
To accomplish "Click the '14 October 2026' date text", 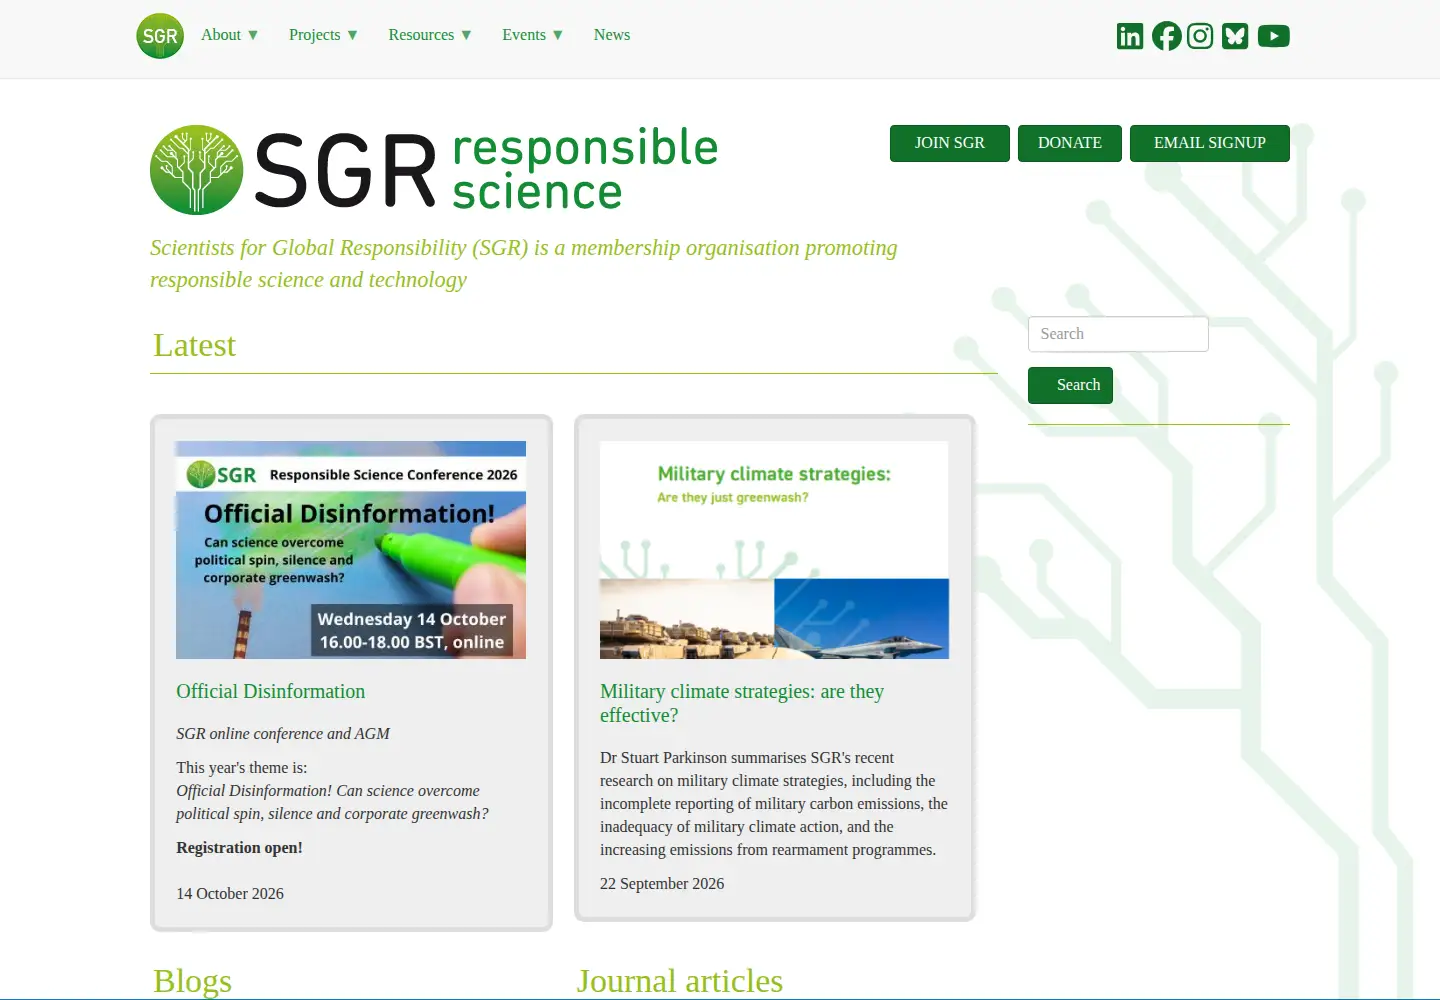I will 230,894.
